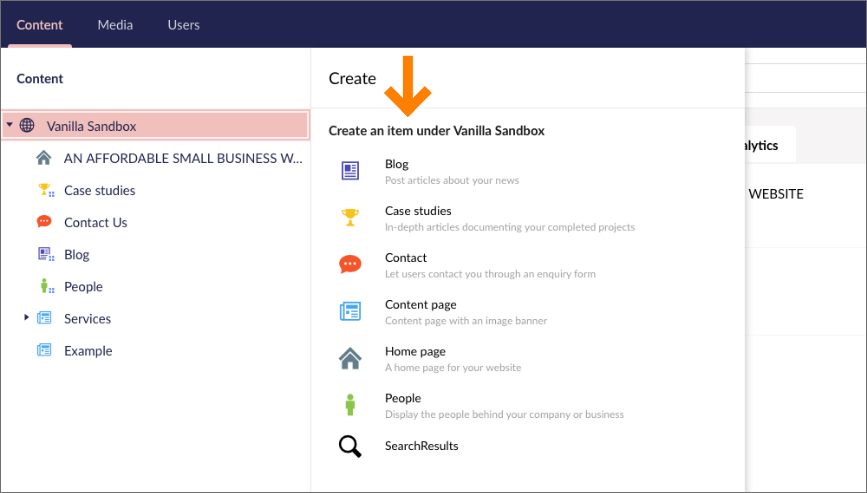Open the Media section tab
867x493 pixels.
click(115, 25)
